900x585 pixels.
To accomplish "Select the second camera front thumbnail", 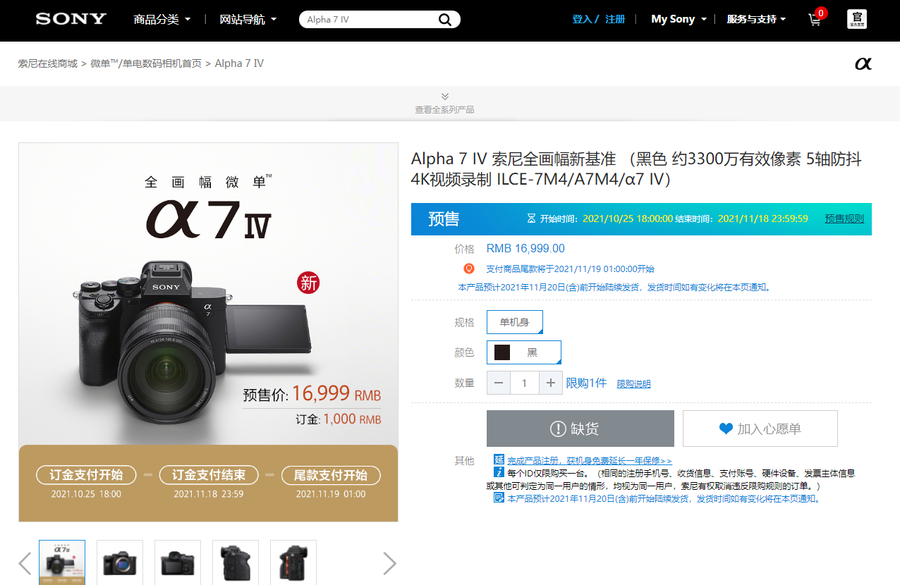I will [x=120, y=562].
